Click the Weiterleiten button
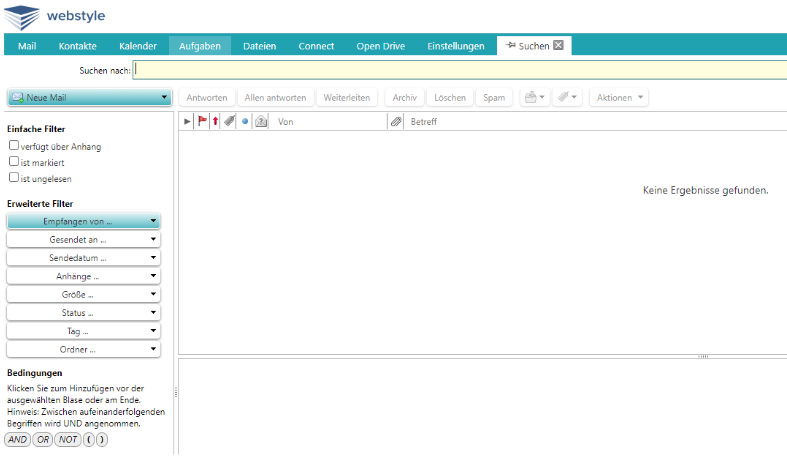This screenshot has width=787, height=457. click(x=346, y=97)
